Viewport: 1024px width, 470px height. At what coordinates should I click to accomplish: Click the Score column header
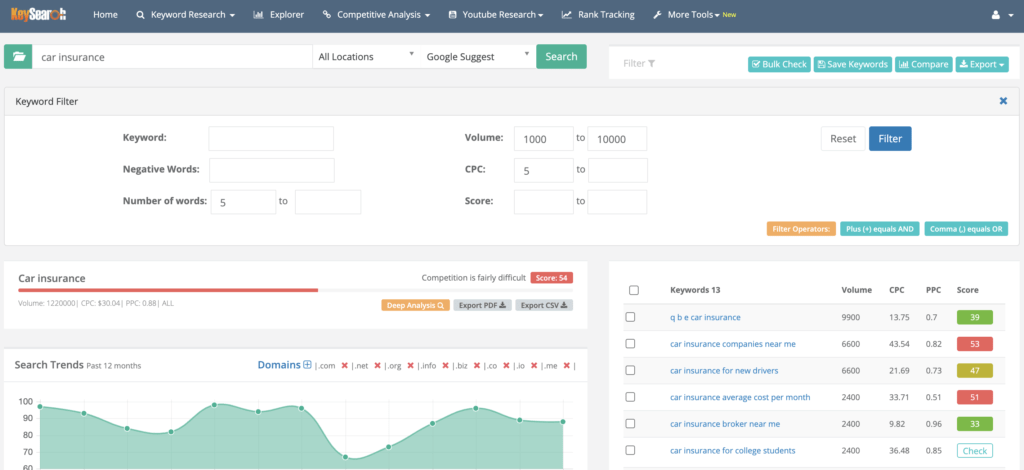click(x=967, y=290)
